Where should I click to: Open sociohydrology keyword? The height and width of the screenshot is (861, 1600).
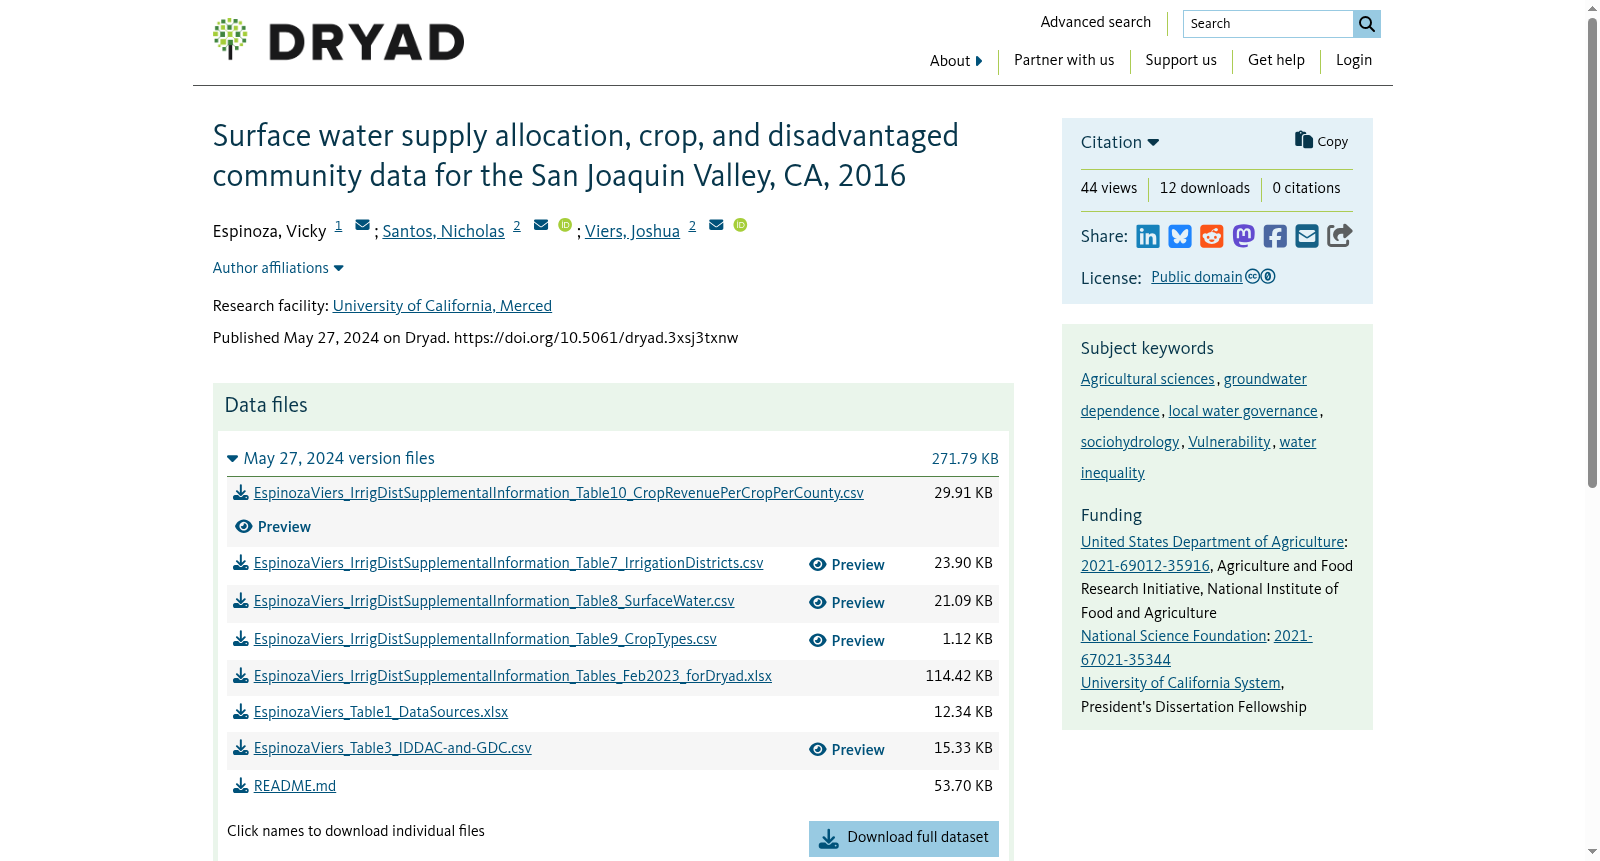tap(1130, 442)
